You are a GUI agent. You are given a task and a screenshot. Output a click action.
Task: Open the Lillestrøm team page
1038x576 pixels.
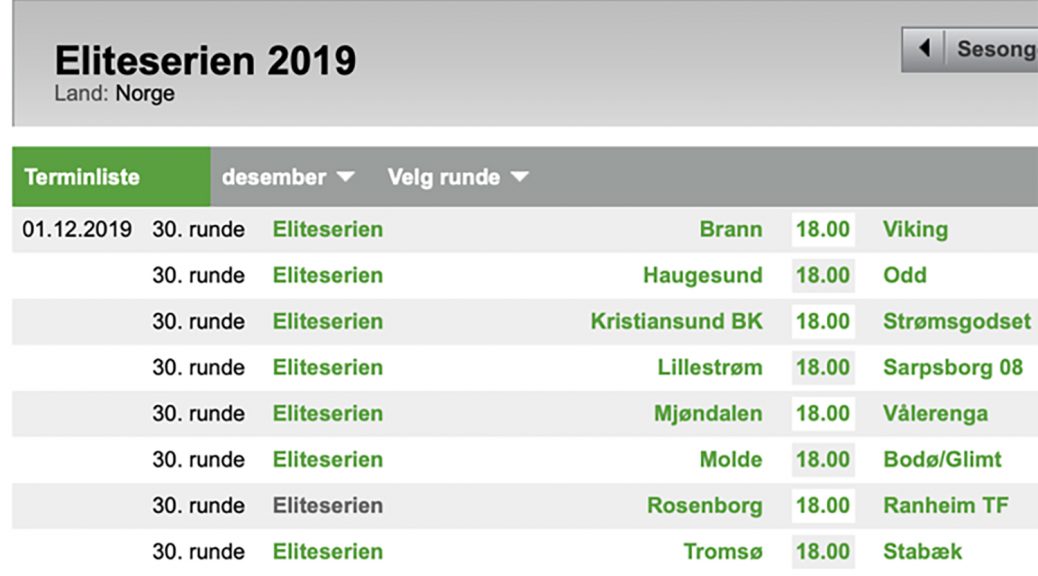(709, 367)
